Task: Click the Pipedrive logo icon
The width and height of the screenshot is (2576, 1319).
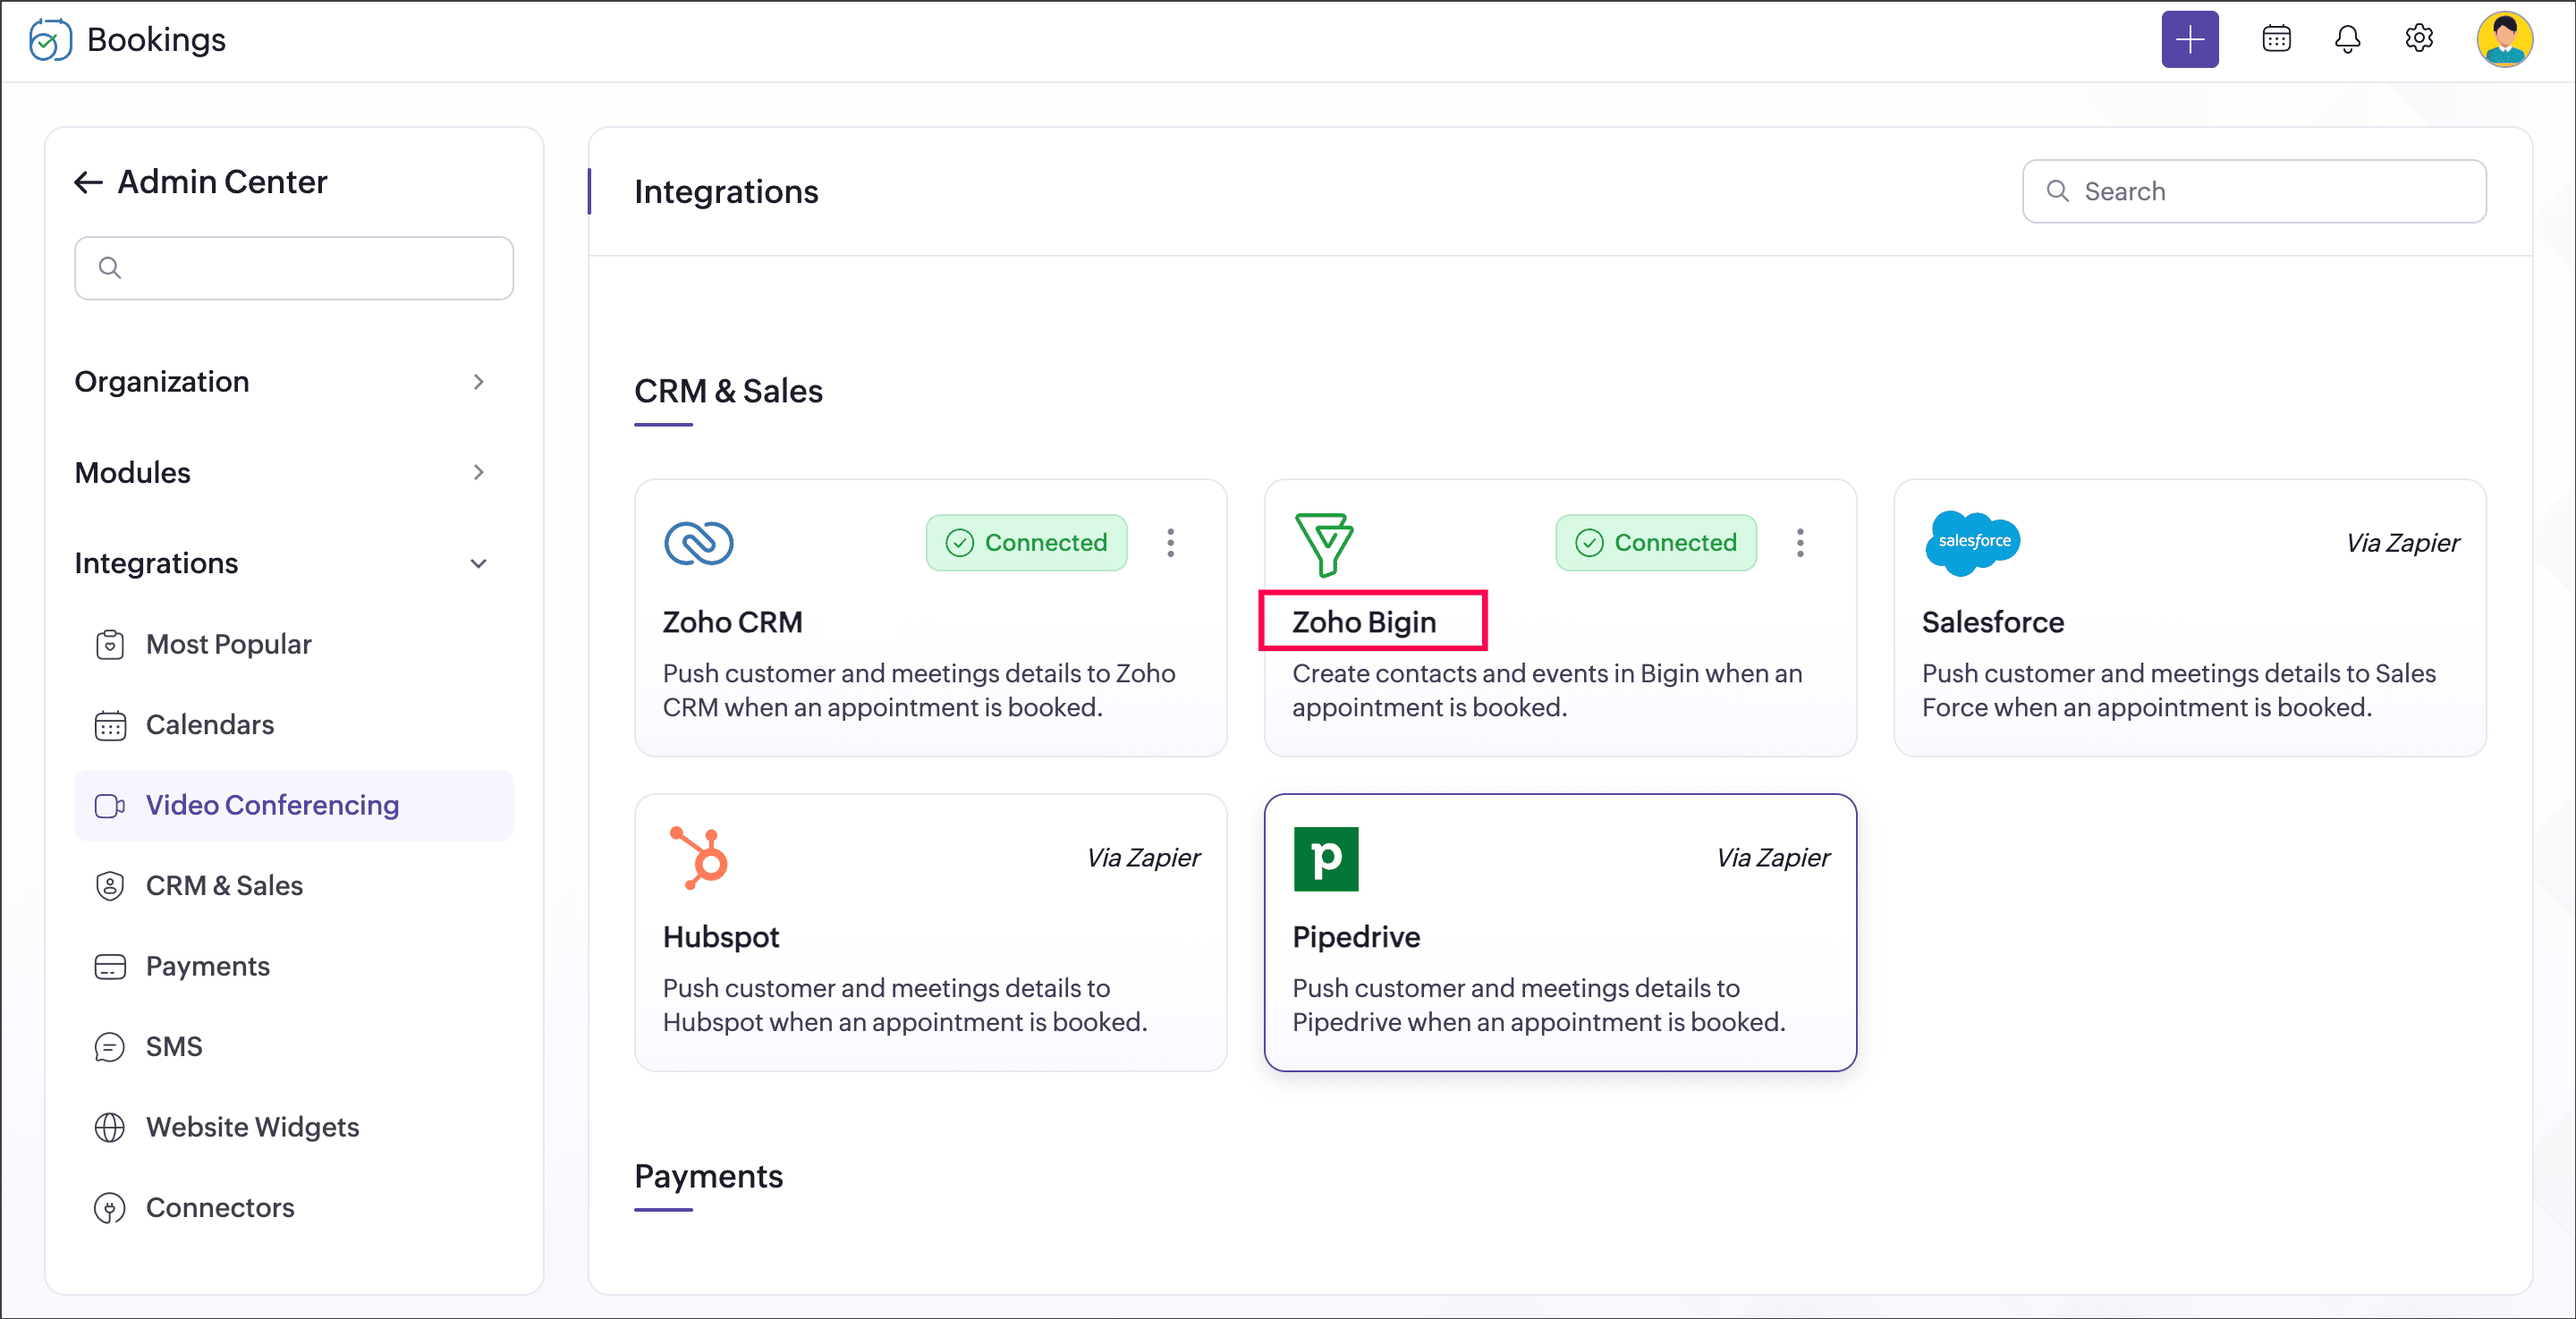Action: (x=1325, y=858)
